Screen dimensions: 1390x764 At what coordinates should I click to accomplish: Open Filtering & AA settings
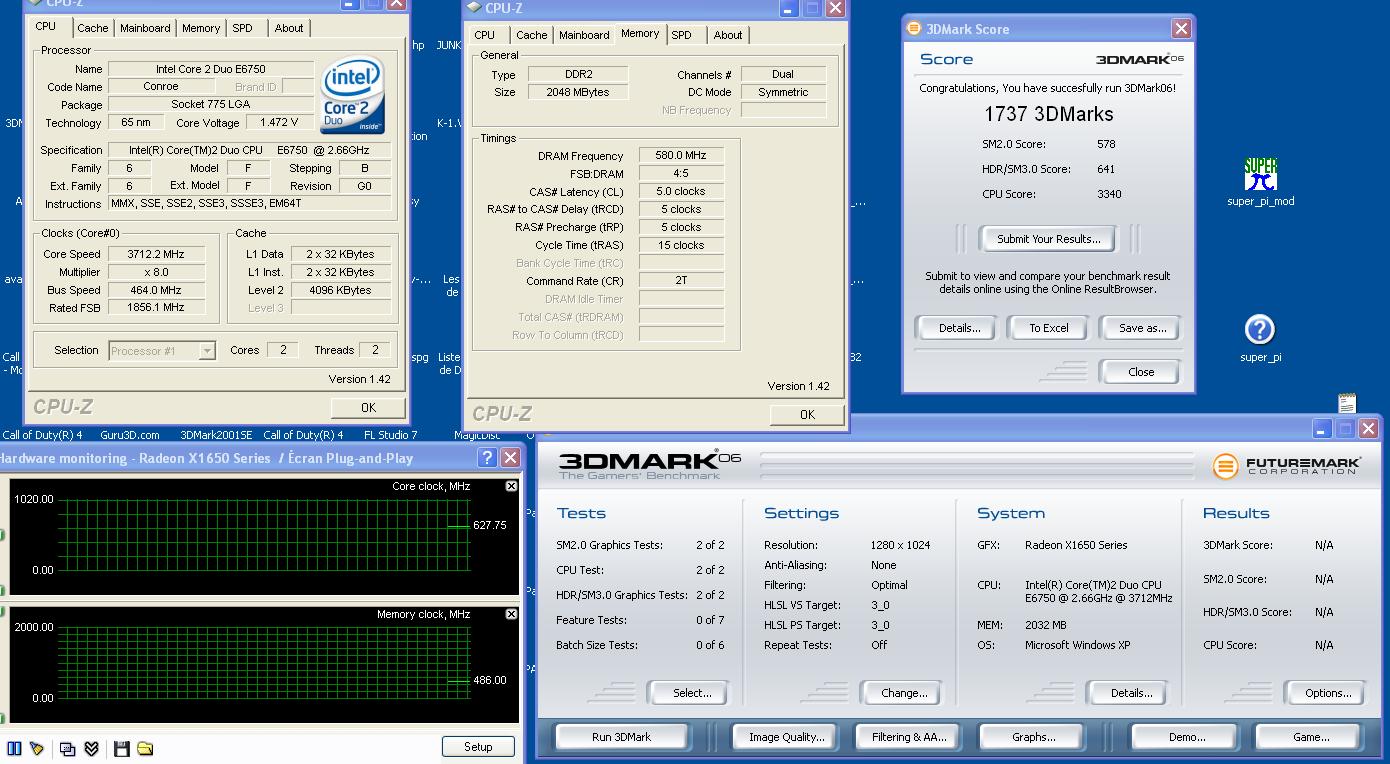908,737
